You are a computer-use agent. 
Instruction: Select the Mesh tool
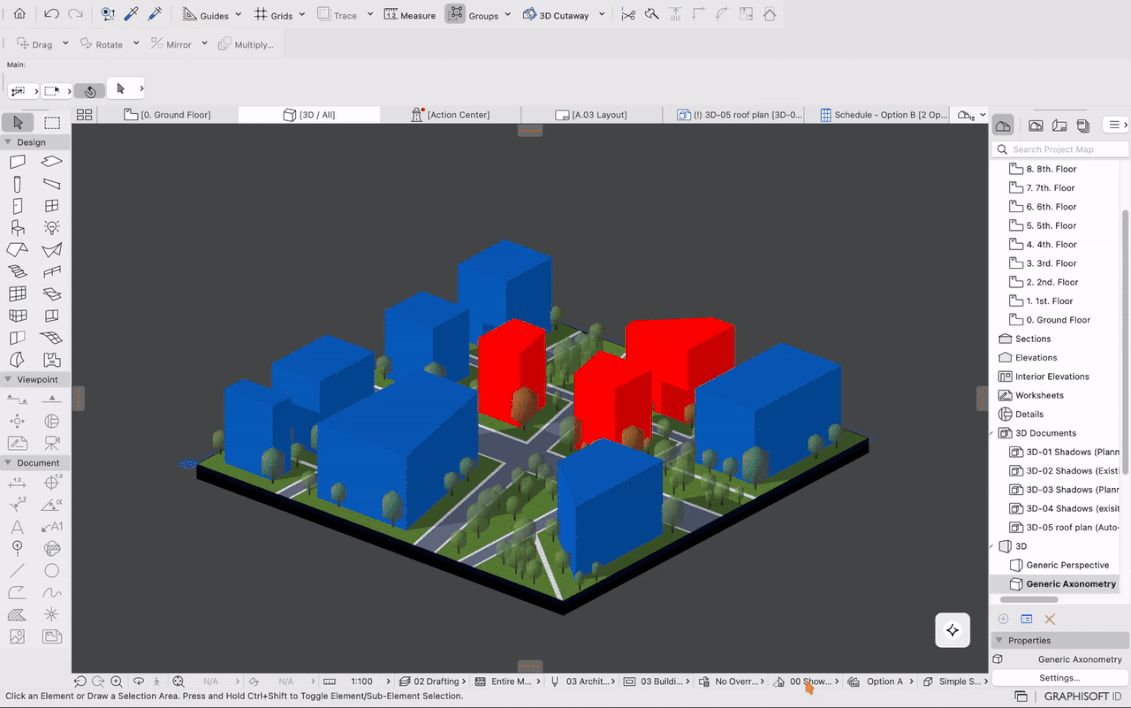pos(51,337)
